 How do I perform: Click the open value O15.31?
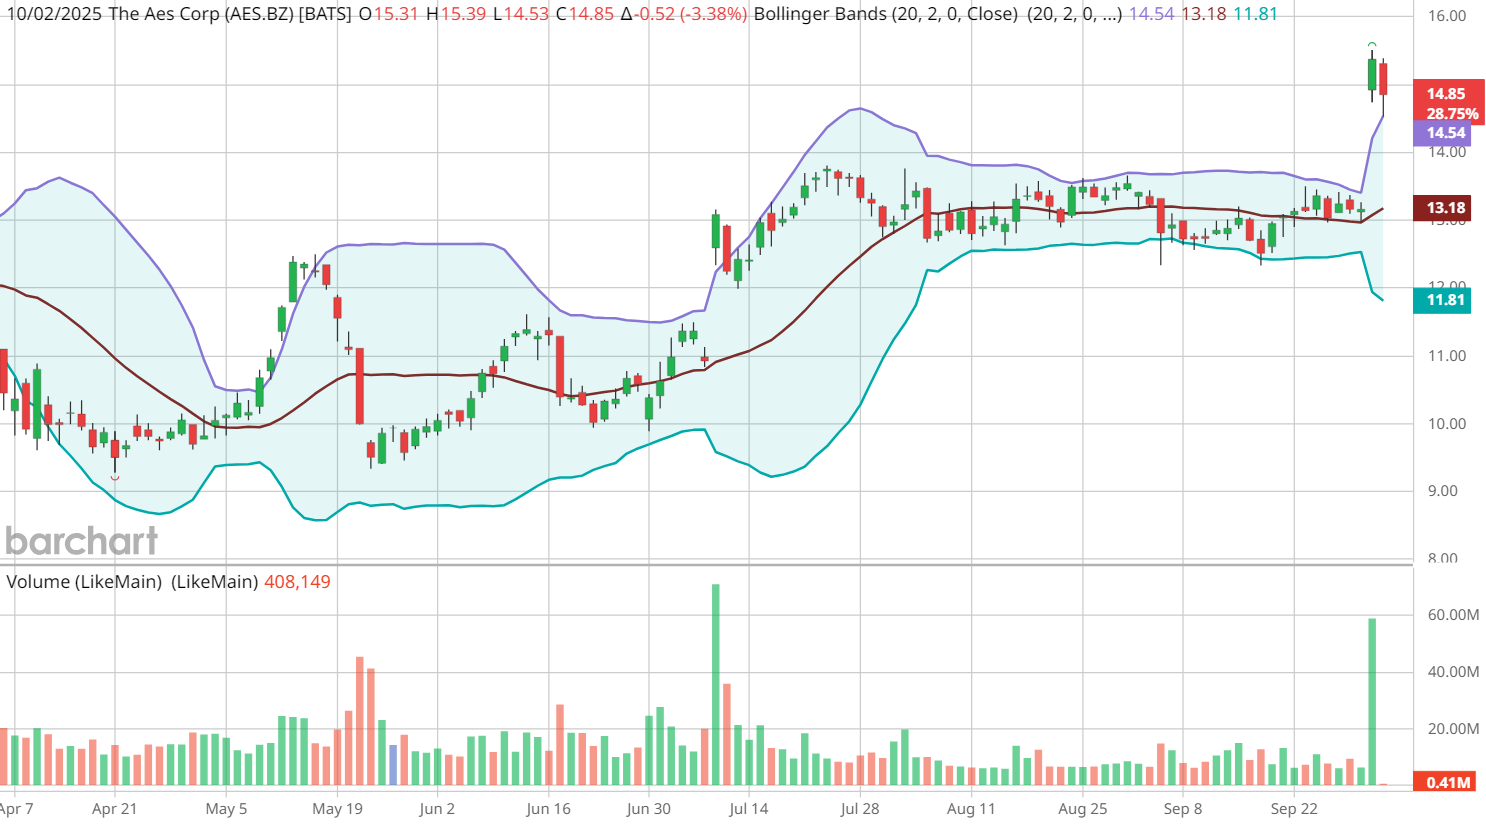point(389,14)
